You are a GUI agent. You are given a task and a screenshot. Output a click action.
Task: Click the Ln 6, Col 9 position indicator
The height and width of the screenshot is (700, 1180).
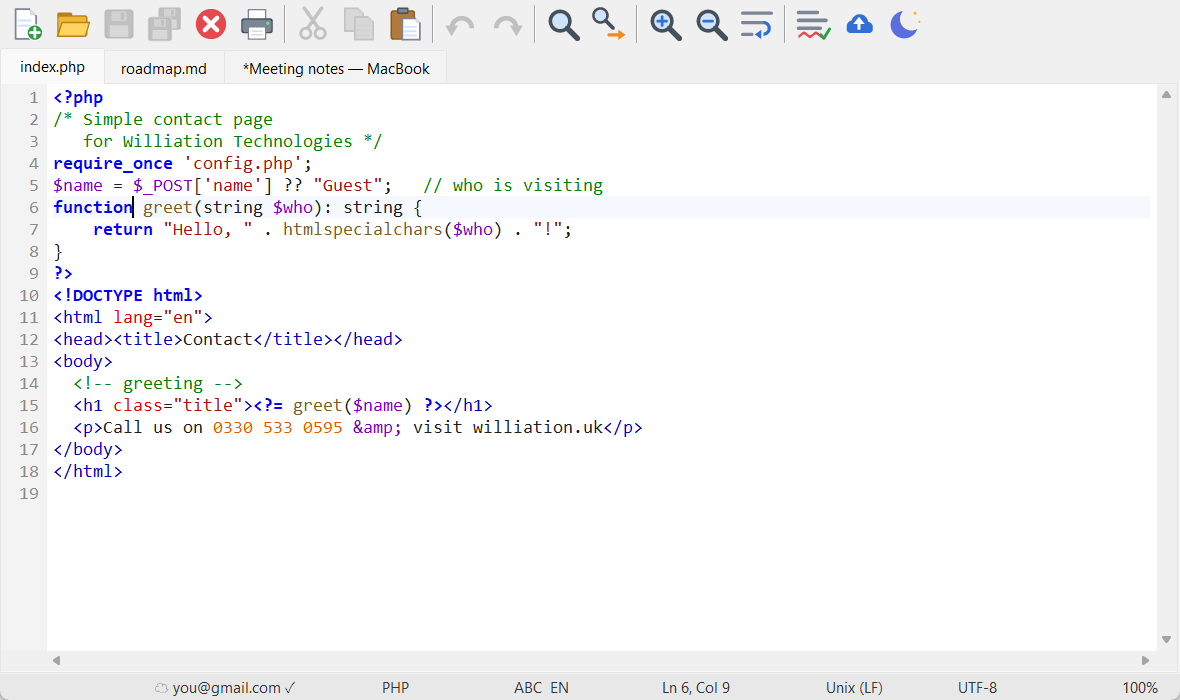(696, 688)
